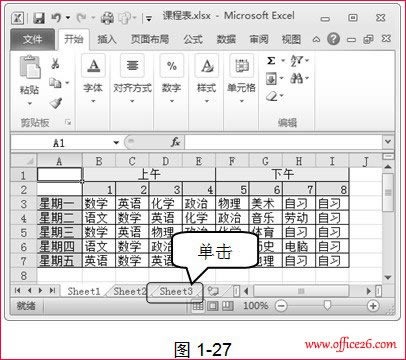Expand the Name Box dropdown arrow
Image resolution: width=406 pixels, height=360 pixels.
[116, 143]
